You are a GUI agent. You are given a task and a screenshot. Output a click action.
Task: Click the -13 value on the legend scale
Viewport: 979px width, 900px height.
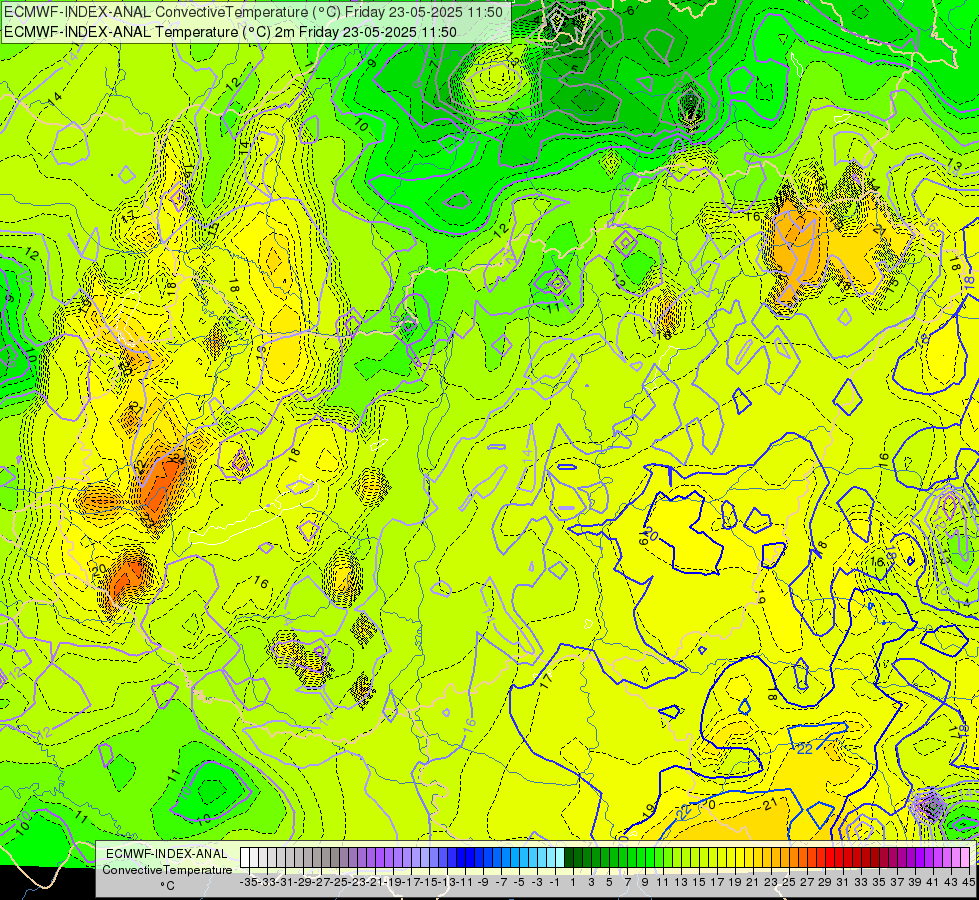[x=447, y=882]
